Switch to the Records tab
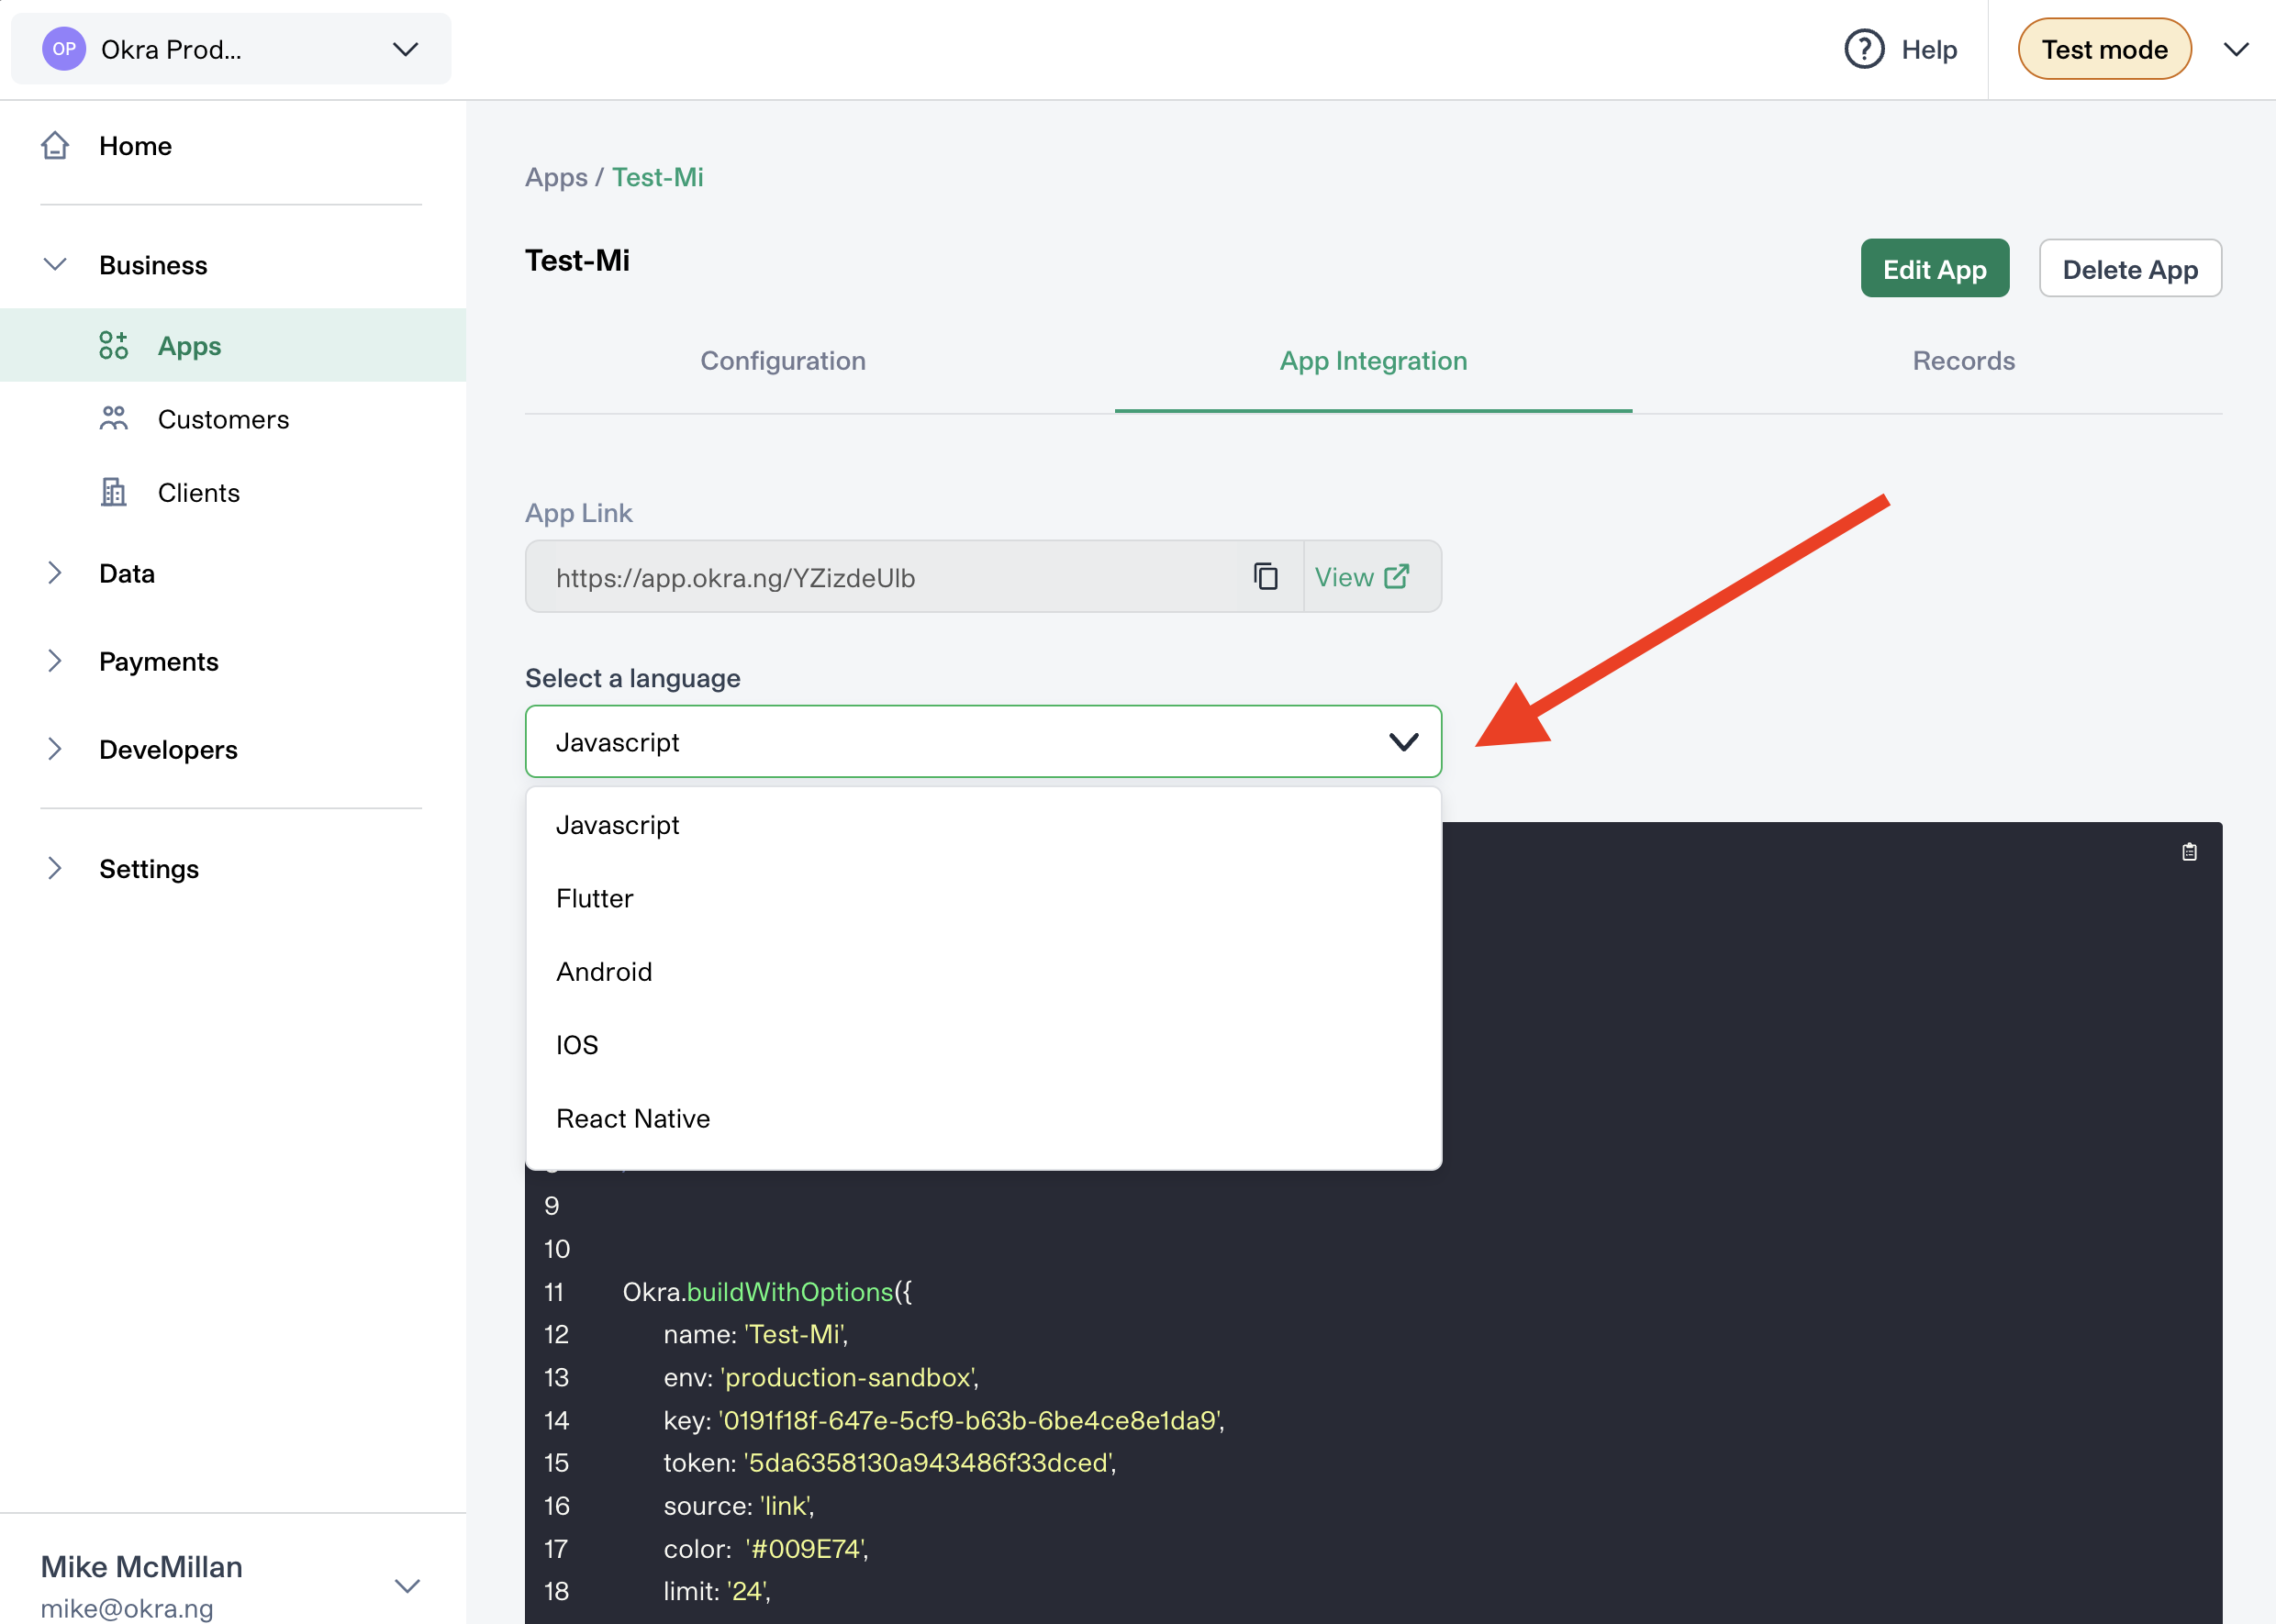Viewport: 2276px width, 1624px height. [1963, 361]
